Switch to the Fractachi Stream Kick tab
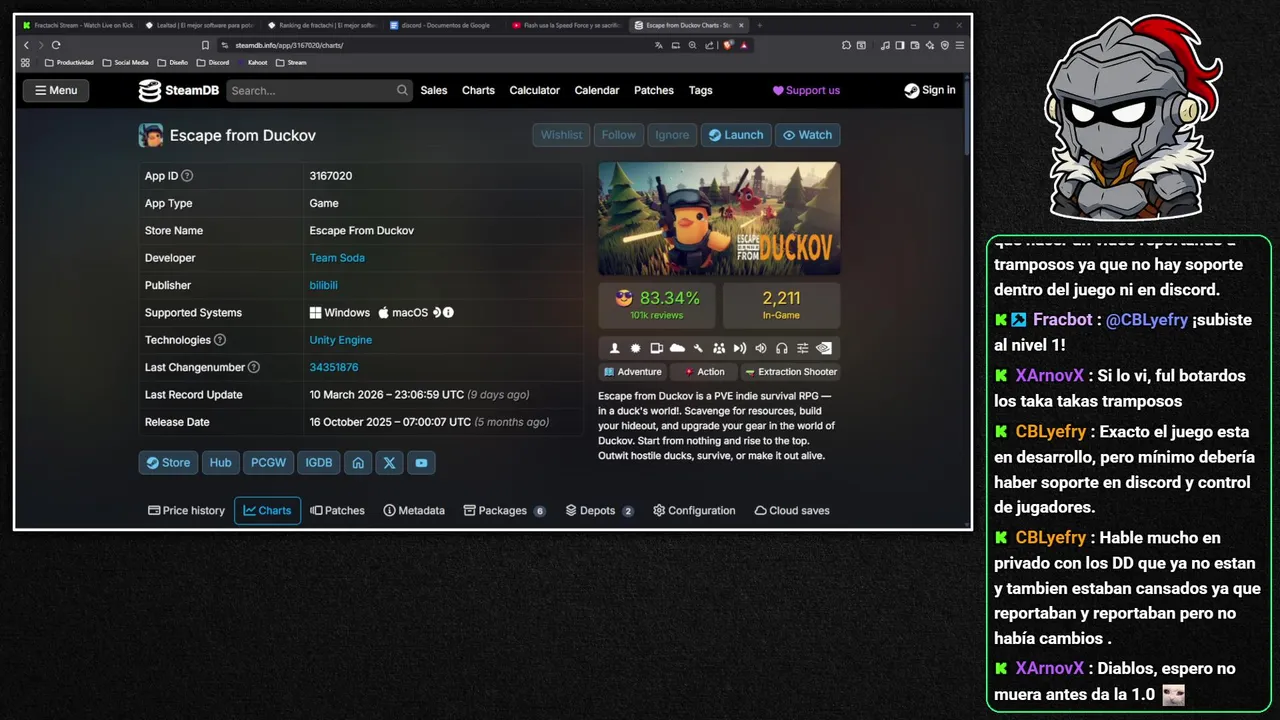 77,25
